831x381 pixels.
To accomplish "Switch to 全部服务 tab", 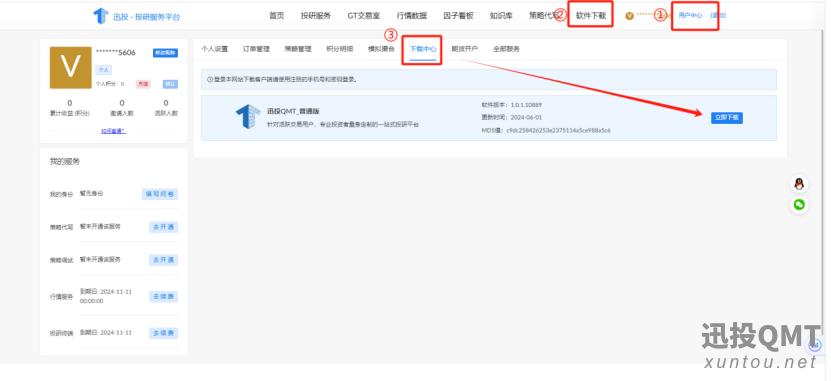I will pyautogui.click(x=507, y=49).
